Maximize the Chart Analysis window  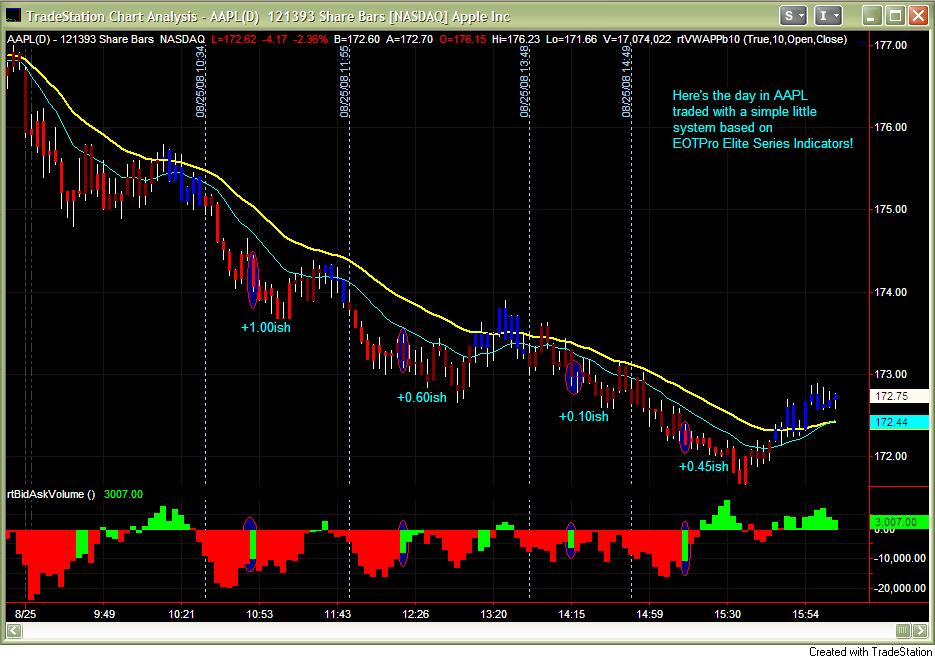pos(895,16)
